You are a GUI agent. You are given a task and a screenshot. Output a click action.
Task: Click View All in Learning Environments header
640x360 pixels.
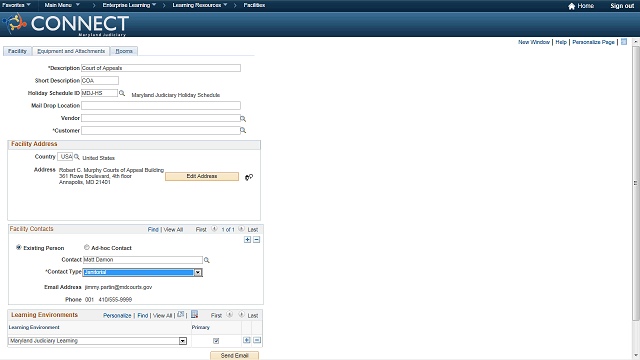pos(162,316)
